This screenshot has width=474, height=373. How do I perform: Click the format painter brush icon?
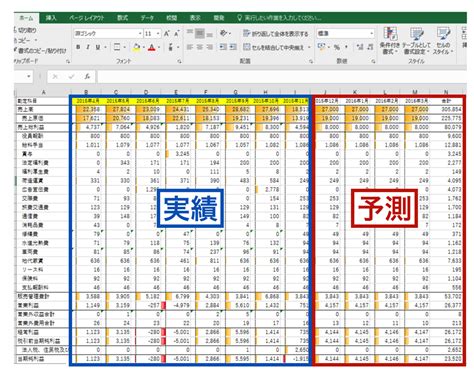tap(16, 50)
